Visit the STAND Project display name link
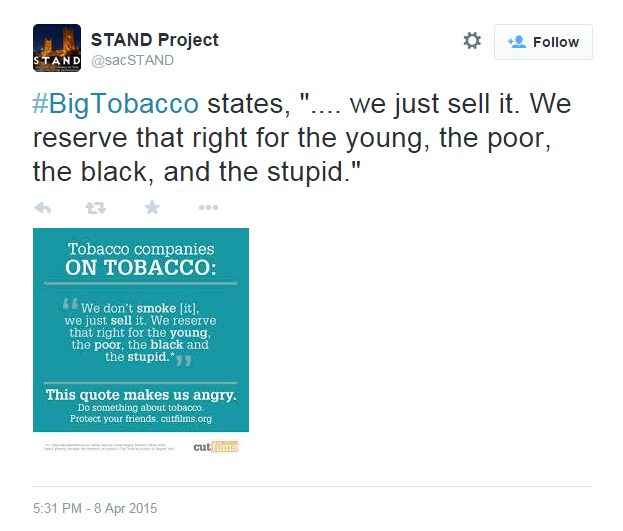623x531 pixels. pos(155,40)
